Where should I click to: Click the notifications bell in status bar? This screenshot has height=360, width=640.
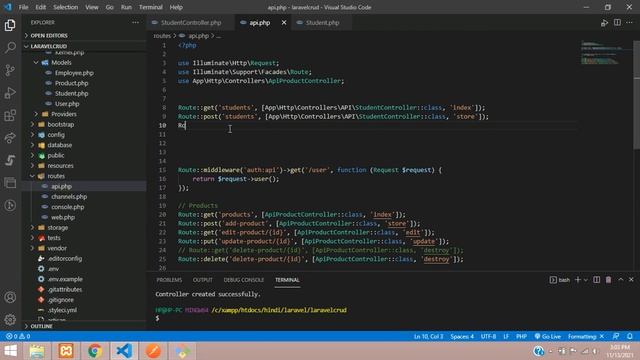click(x=630, y=336)
